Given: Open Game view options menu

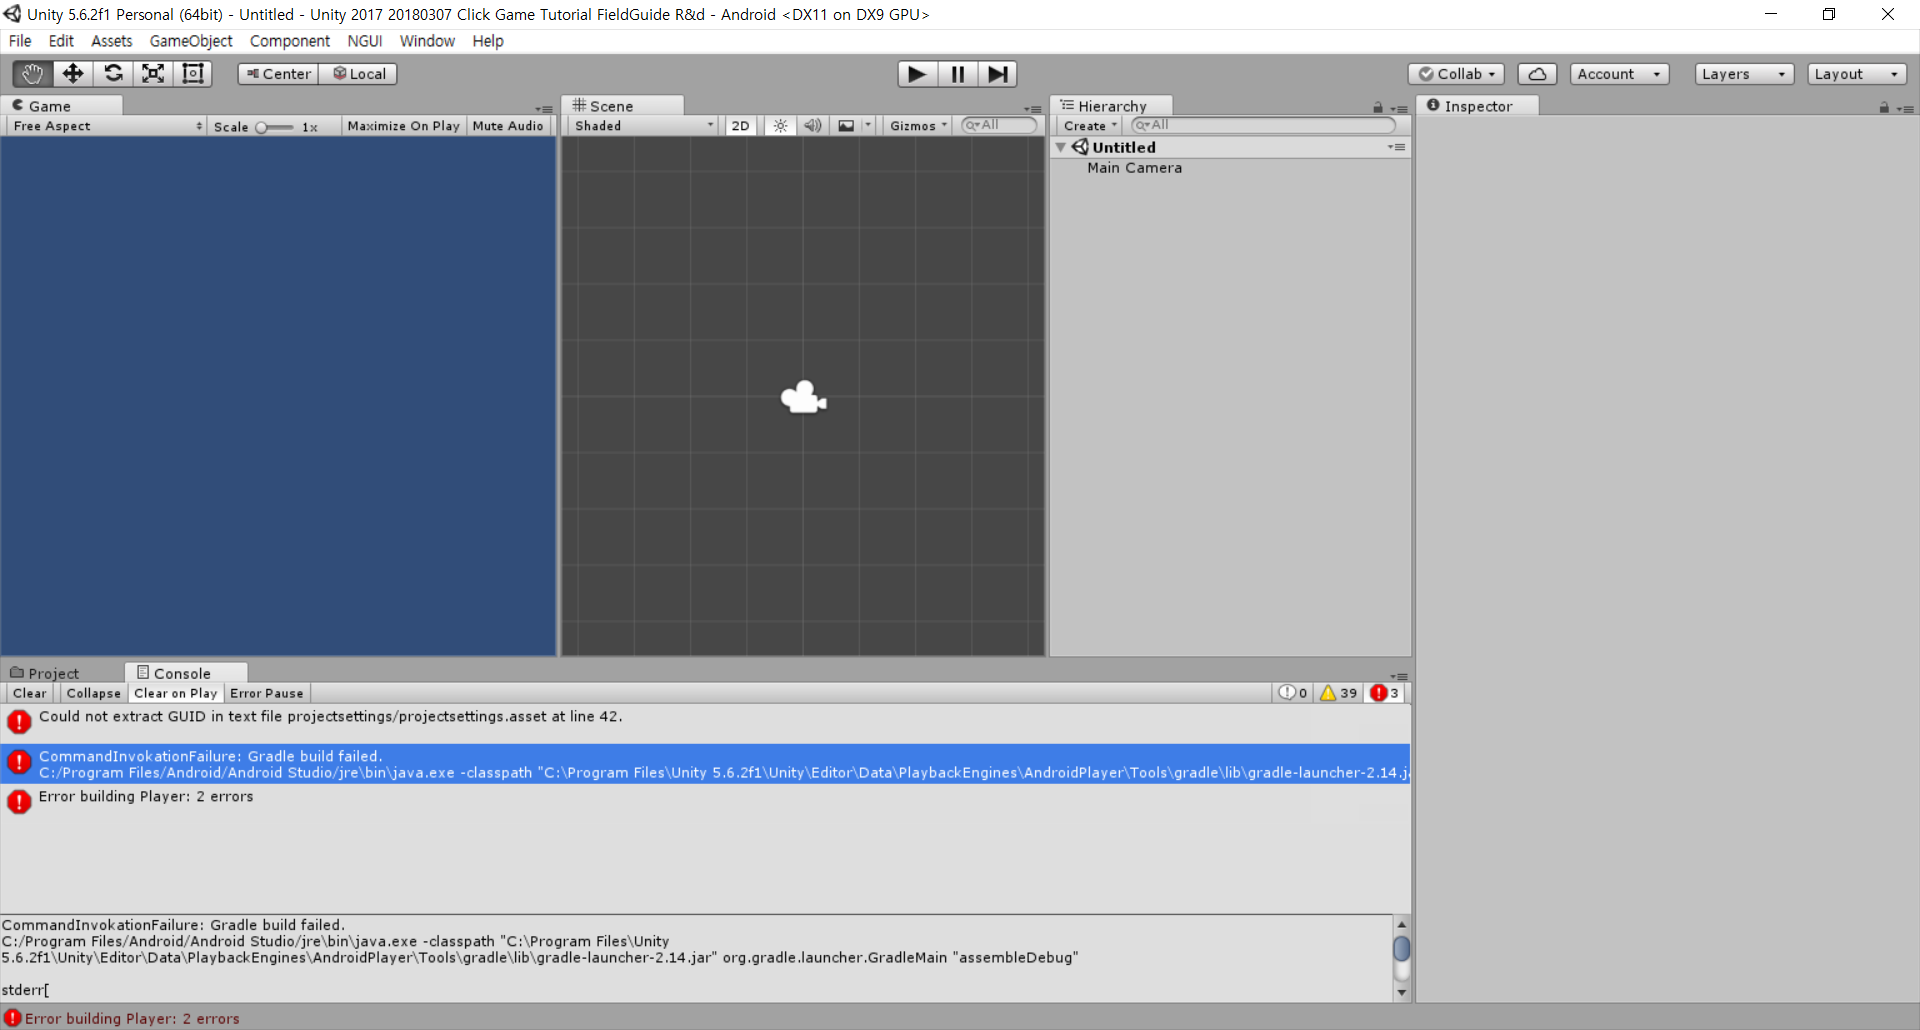Looking at the screenshot, I should [544, 109].
